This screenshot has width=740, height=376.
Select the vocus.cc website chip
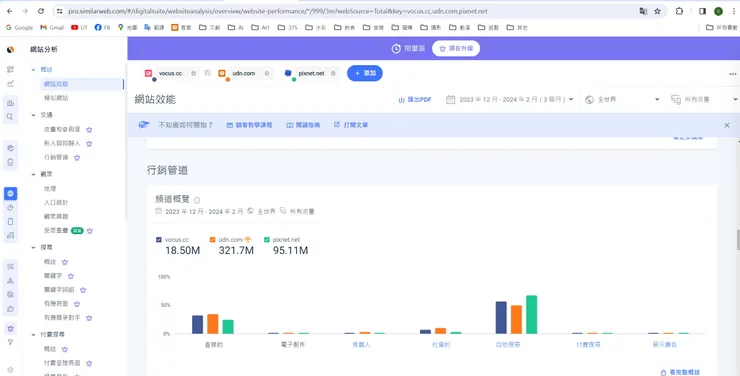point(170,74)
